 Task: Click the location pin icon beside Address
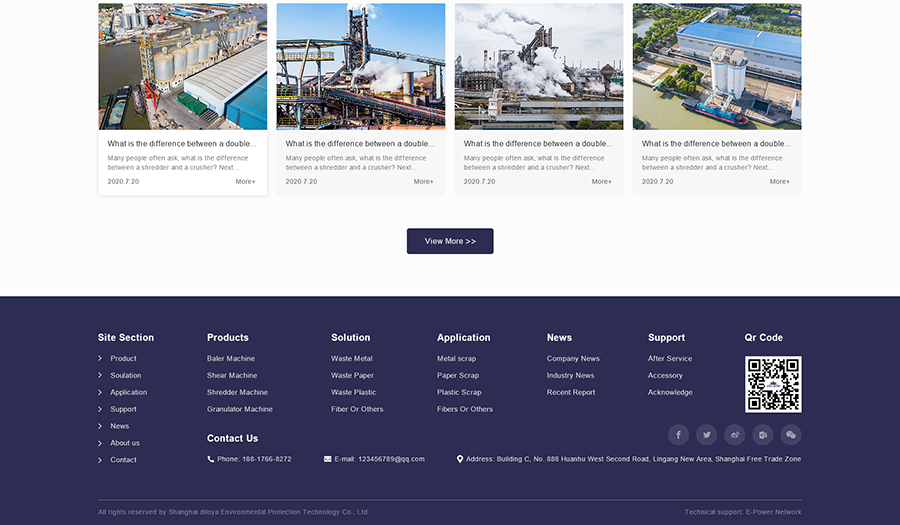pyautogui.click(x=460, y=459)
